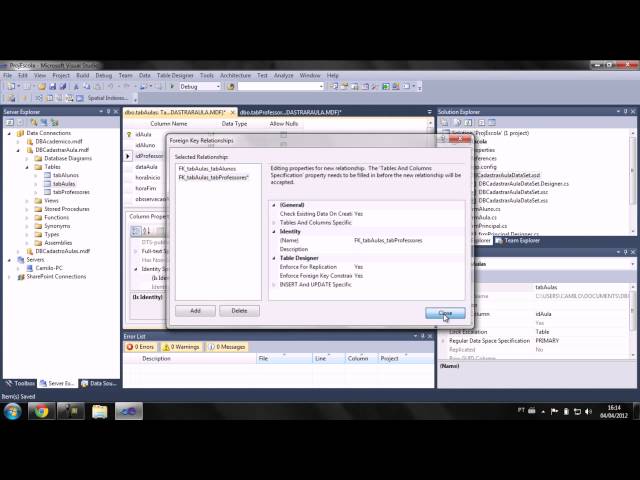Collapse the Data Connections node

[9, 133]
